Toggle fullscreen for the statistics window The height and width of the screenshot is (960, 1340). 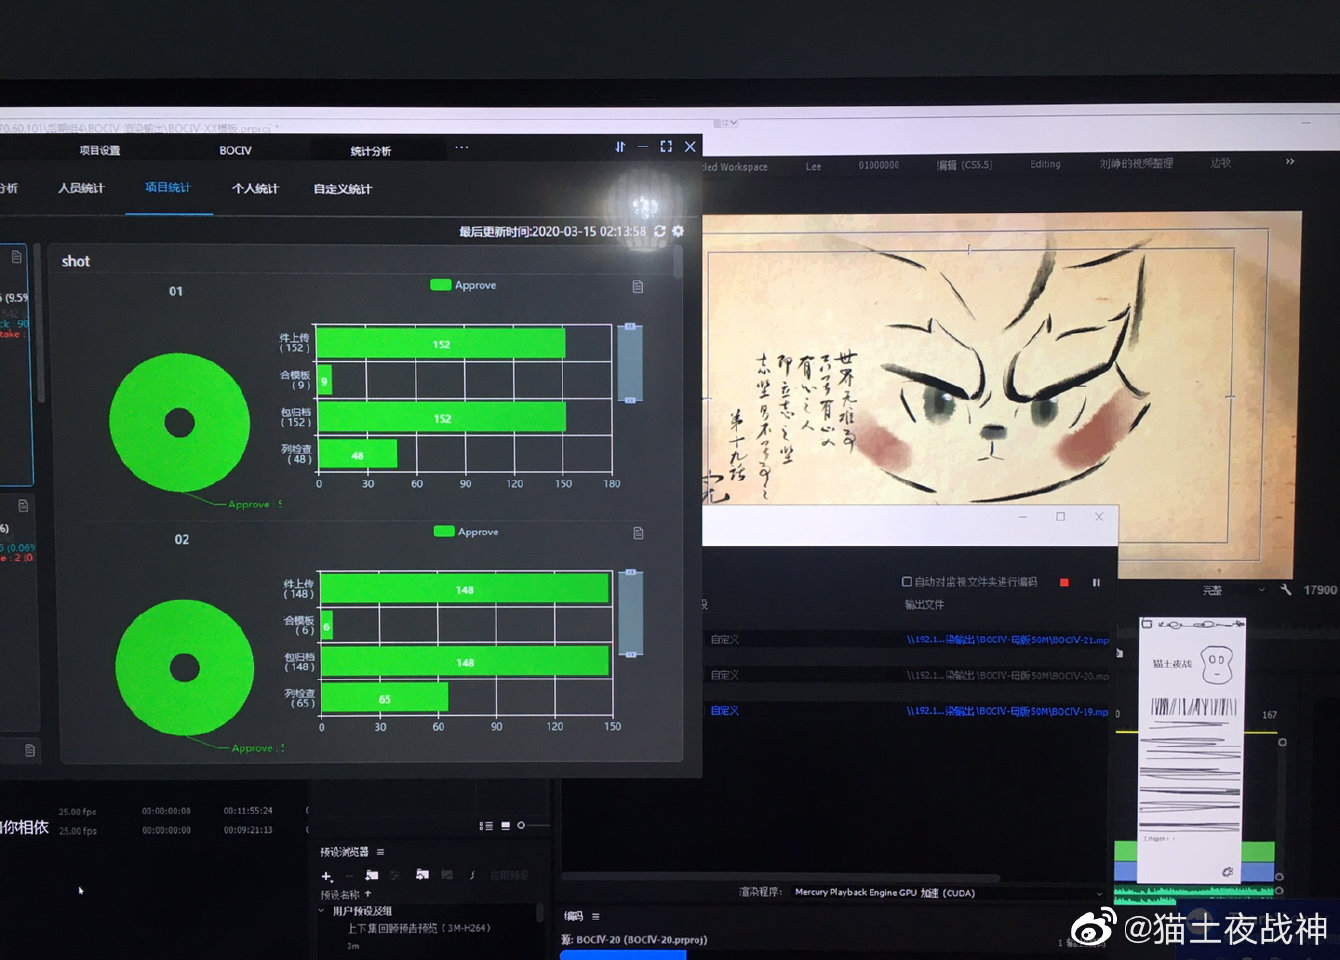[666, 146]
